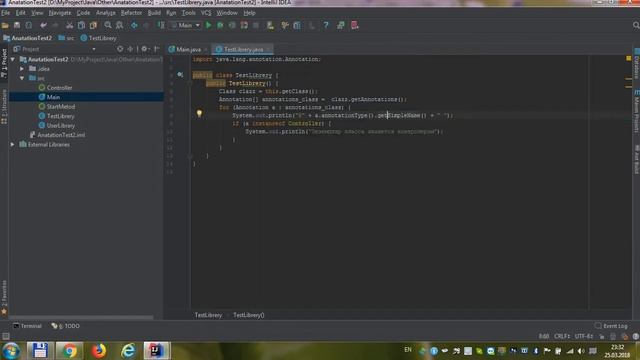Click gutter run icon beside class TestLibrery

(x=180, y=75)
